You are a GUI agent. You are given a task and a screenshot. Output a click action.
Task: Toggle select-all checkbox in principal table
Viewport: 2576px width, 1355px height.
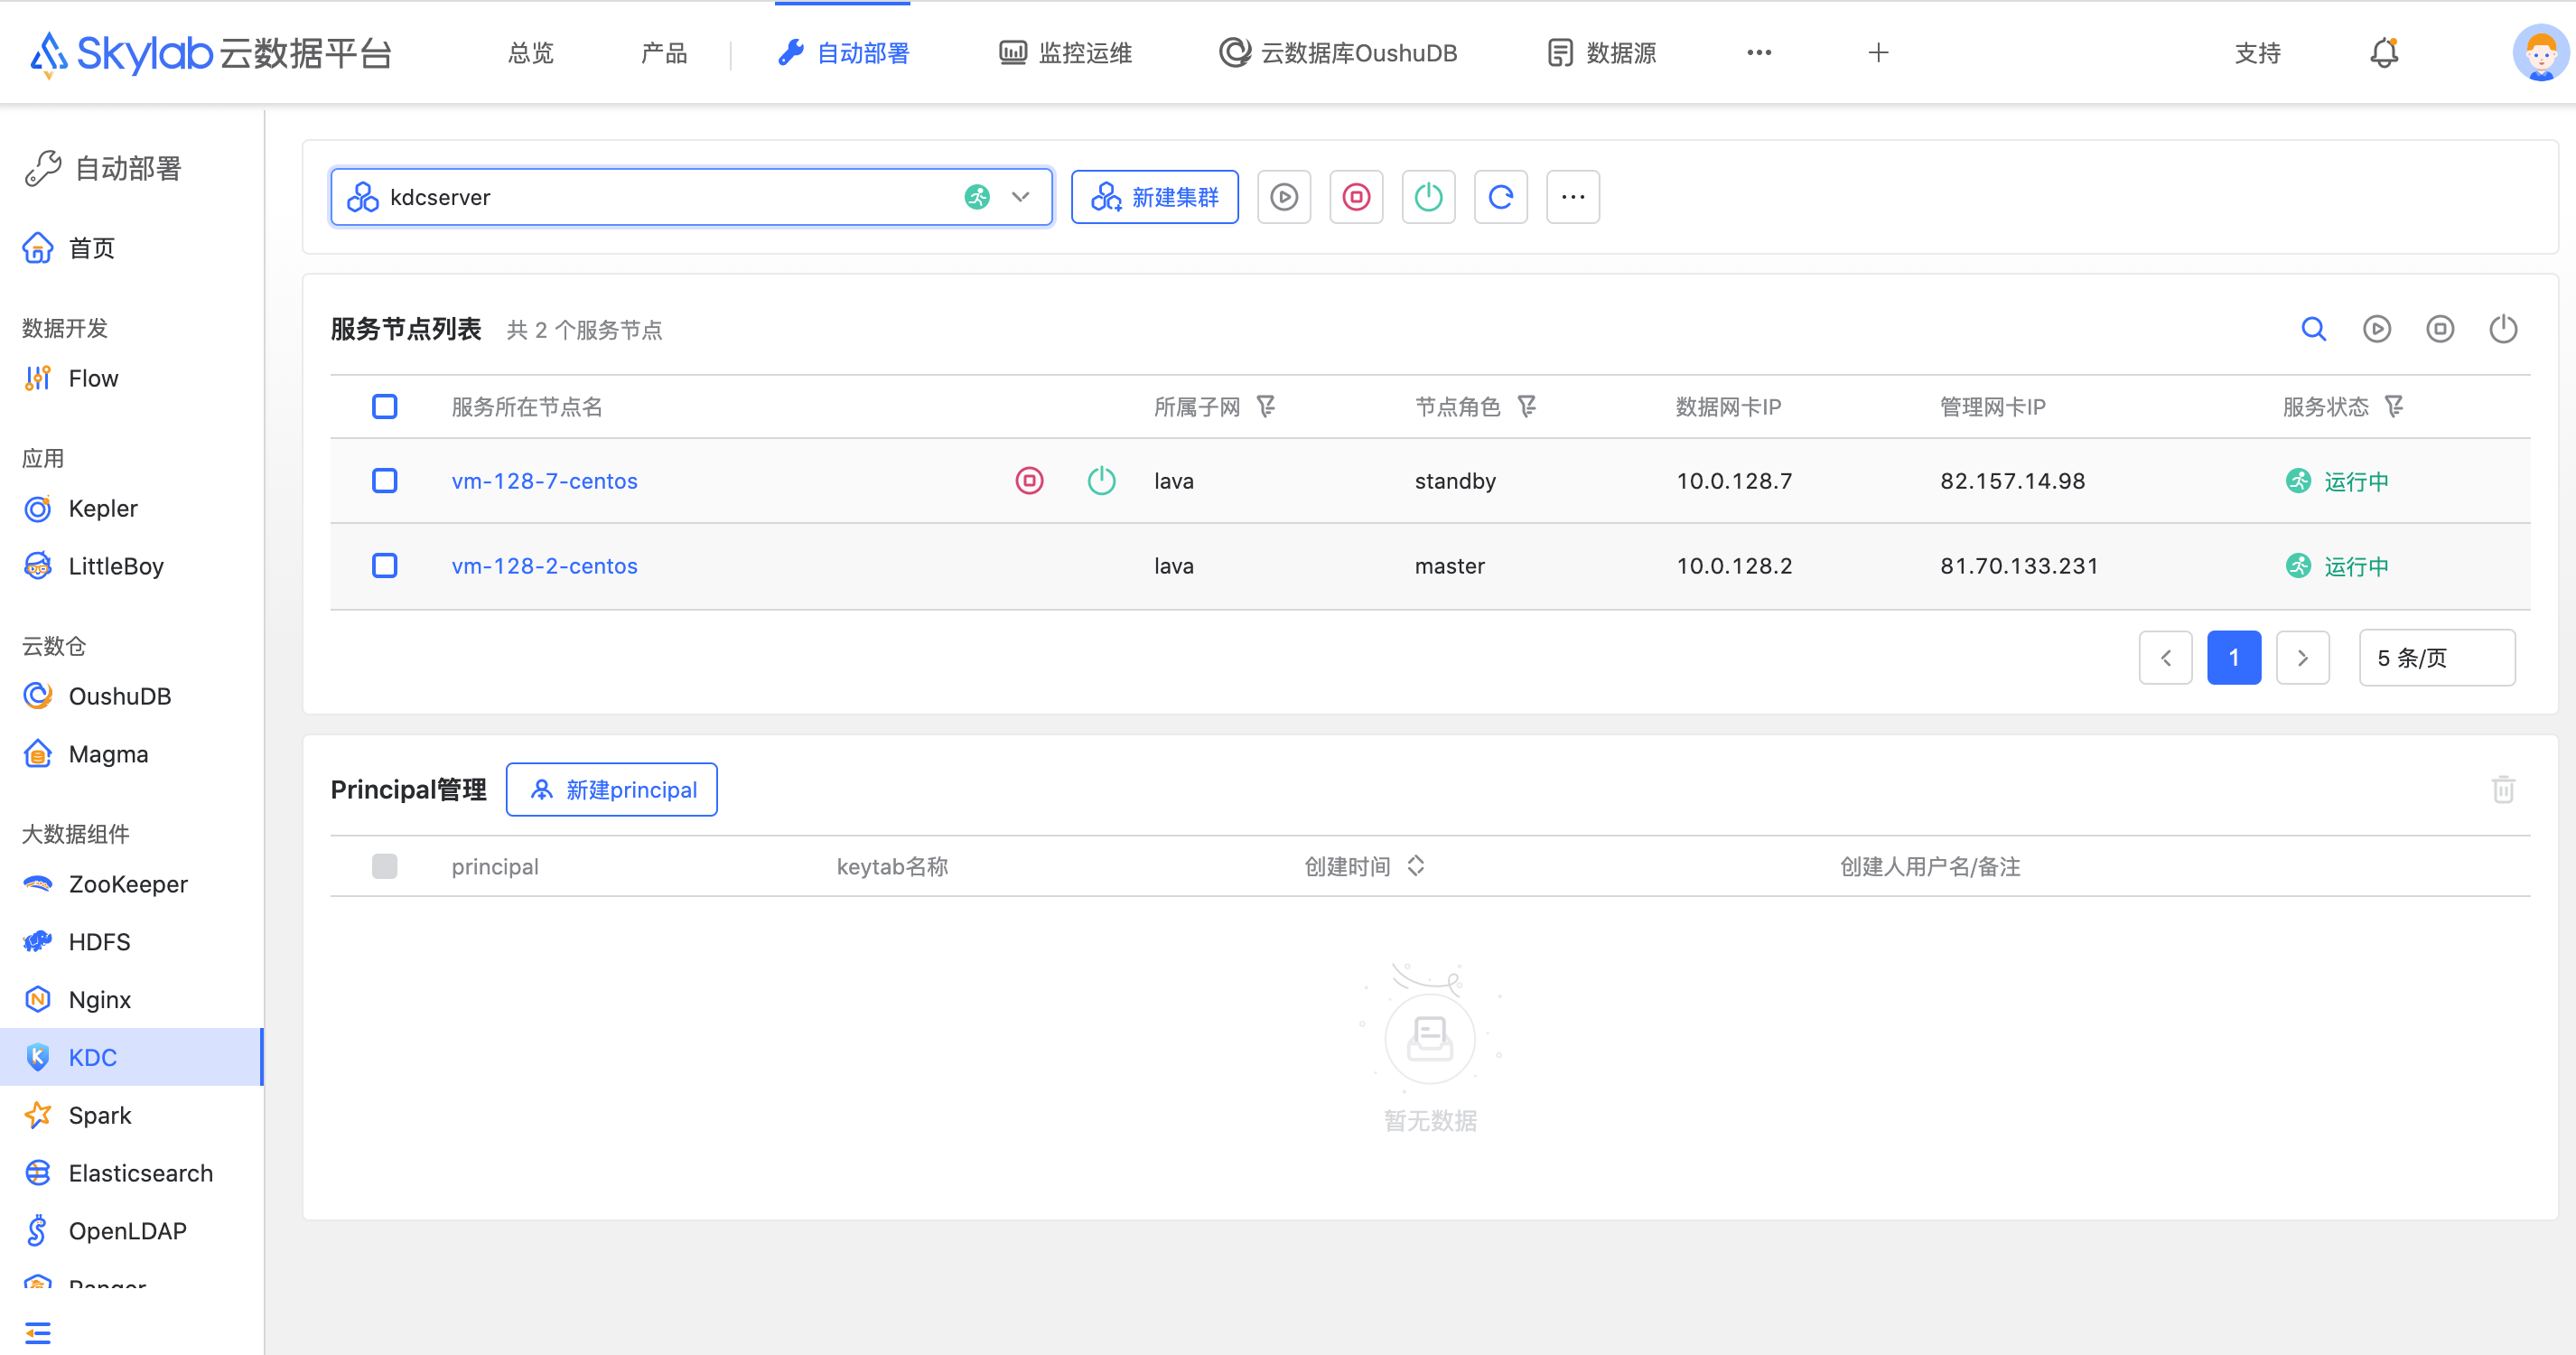point(384,866)
